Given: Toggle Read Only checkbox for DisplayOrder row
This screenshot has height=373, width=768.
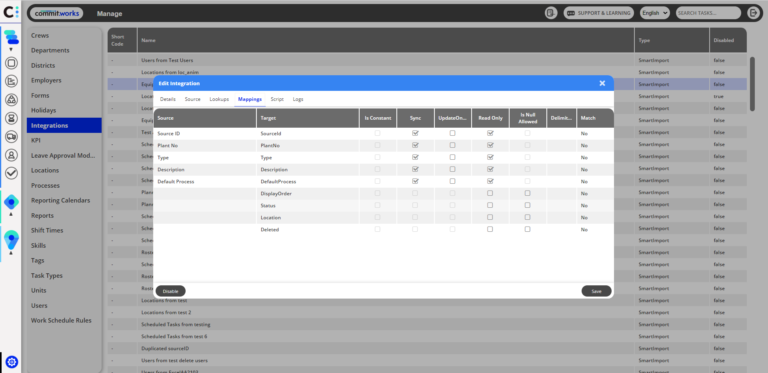Looking at the screenshot, I should 490,193.
